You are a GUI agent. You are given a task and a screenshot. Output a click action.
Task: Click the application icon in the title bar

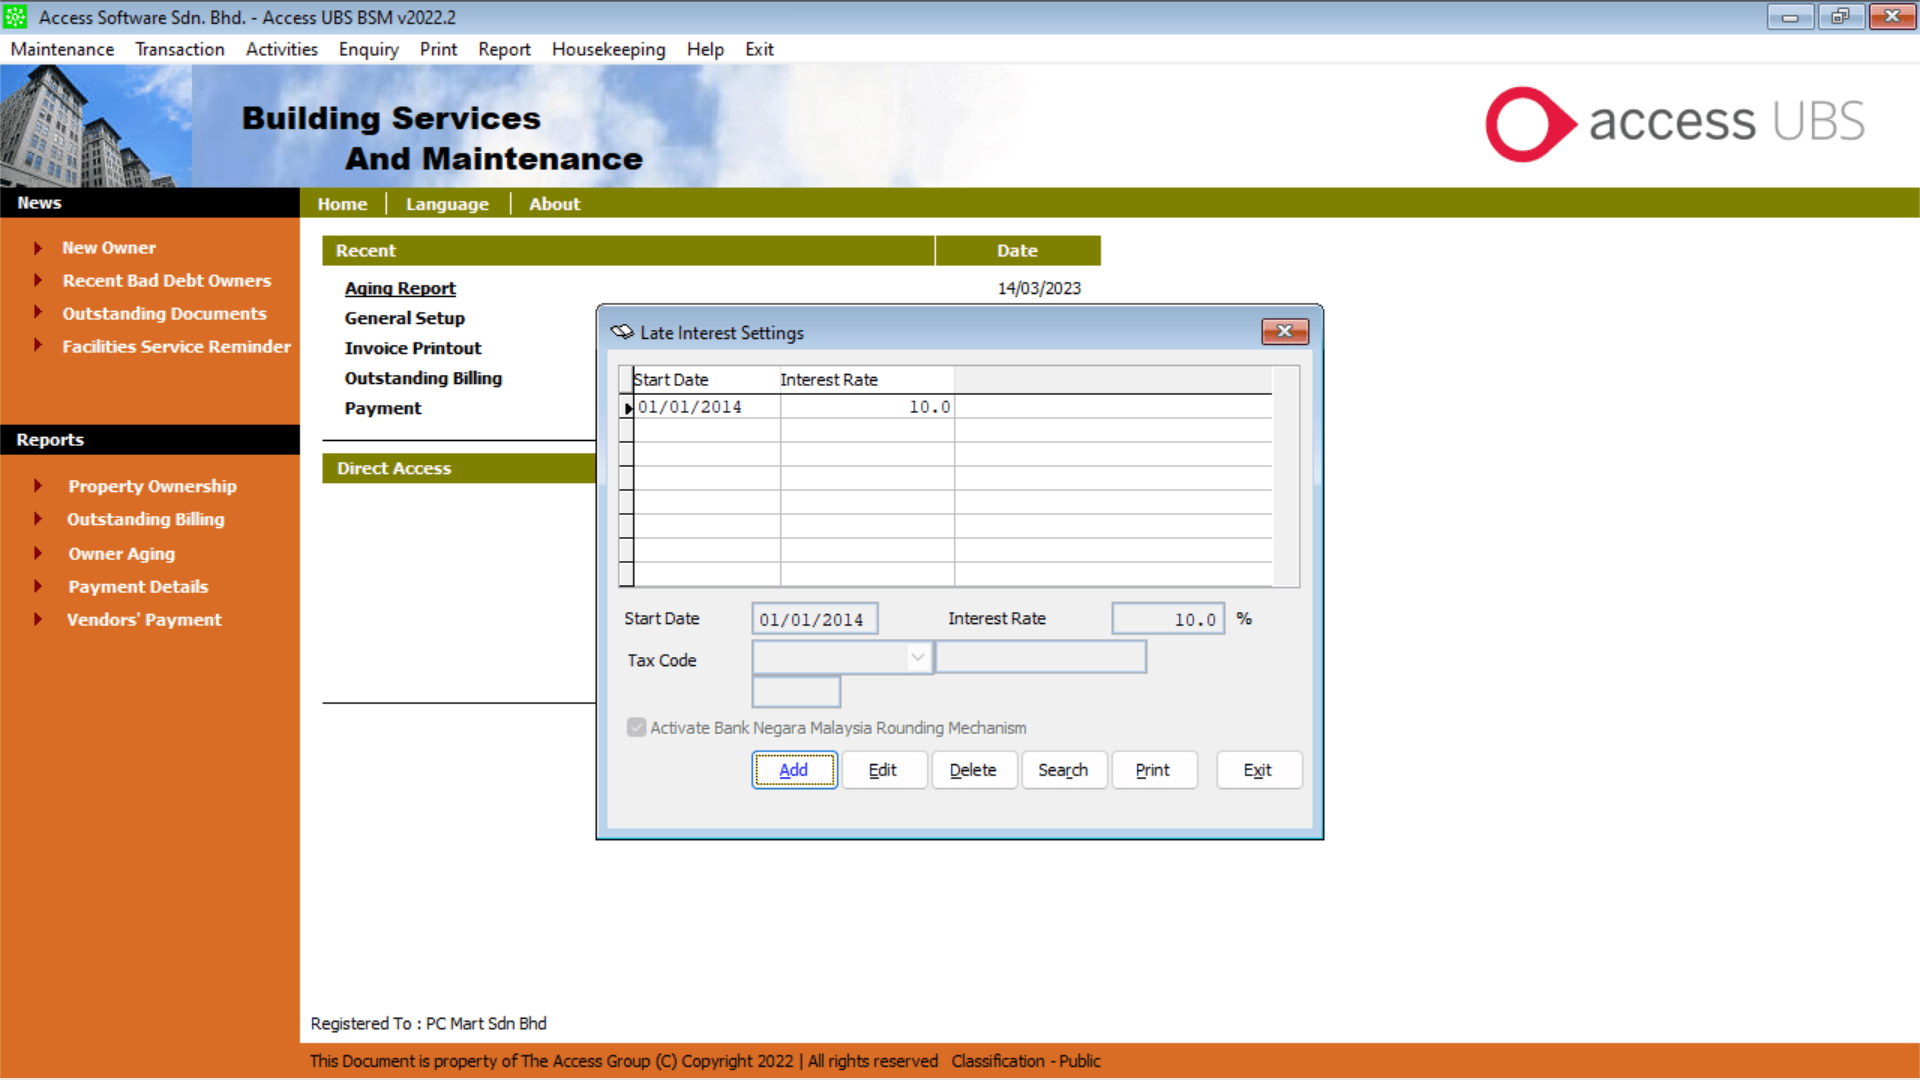(16, 17)
